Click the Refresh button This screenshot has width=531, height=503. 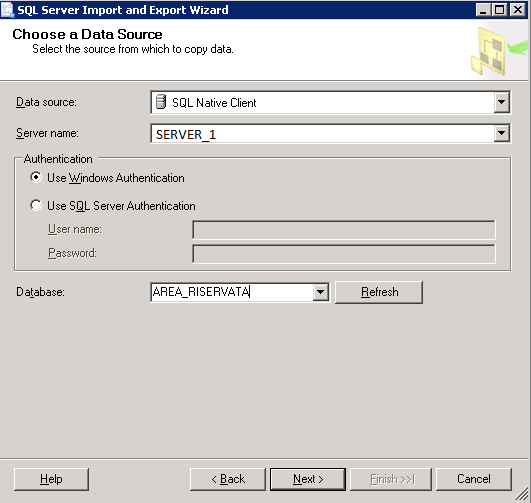379,292
